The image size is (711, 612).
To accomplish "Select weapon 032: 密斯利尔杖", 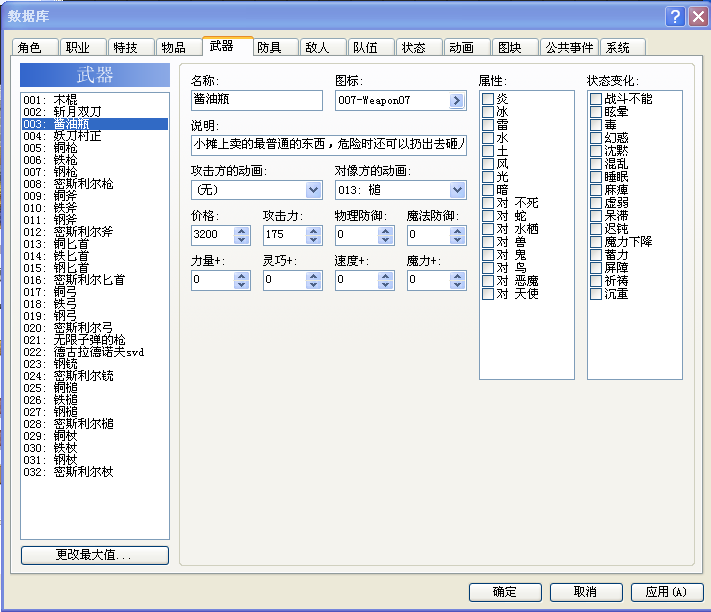I will coord(95,472).
